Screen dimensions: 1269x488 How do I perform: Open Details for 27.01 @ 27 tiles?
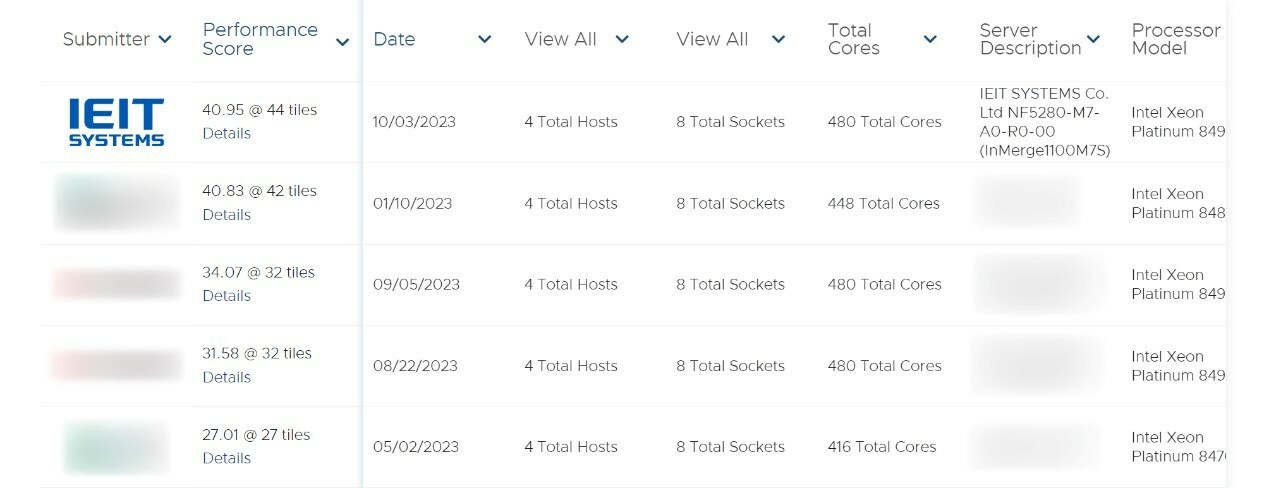226,458
